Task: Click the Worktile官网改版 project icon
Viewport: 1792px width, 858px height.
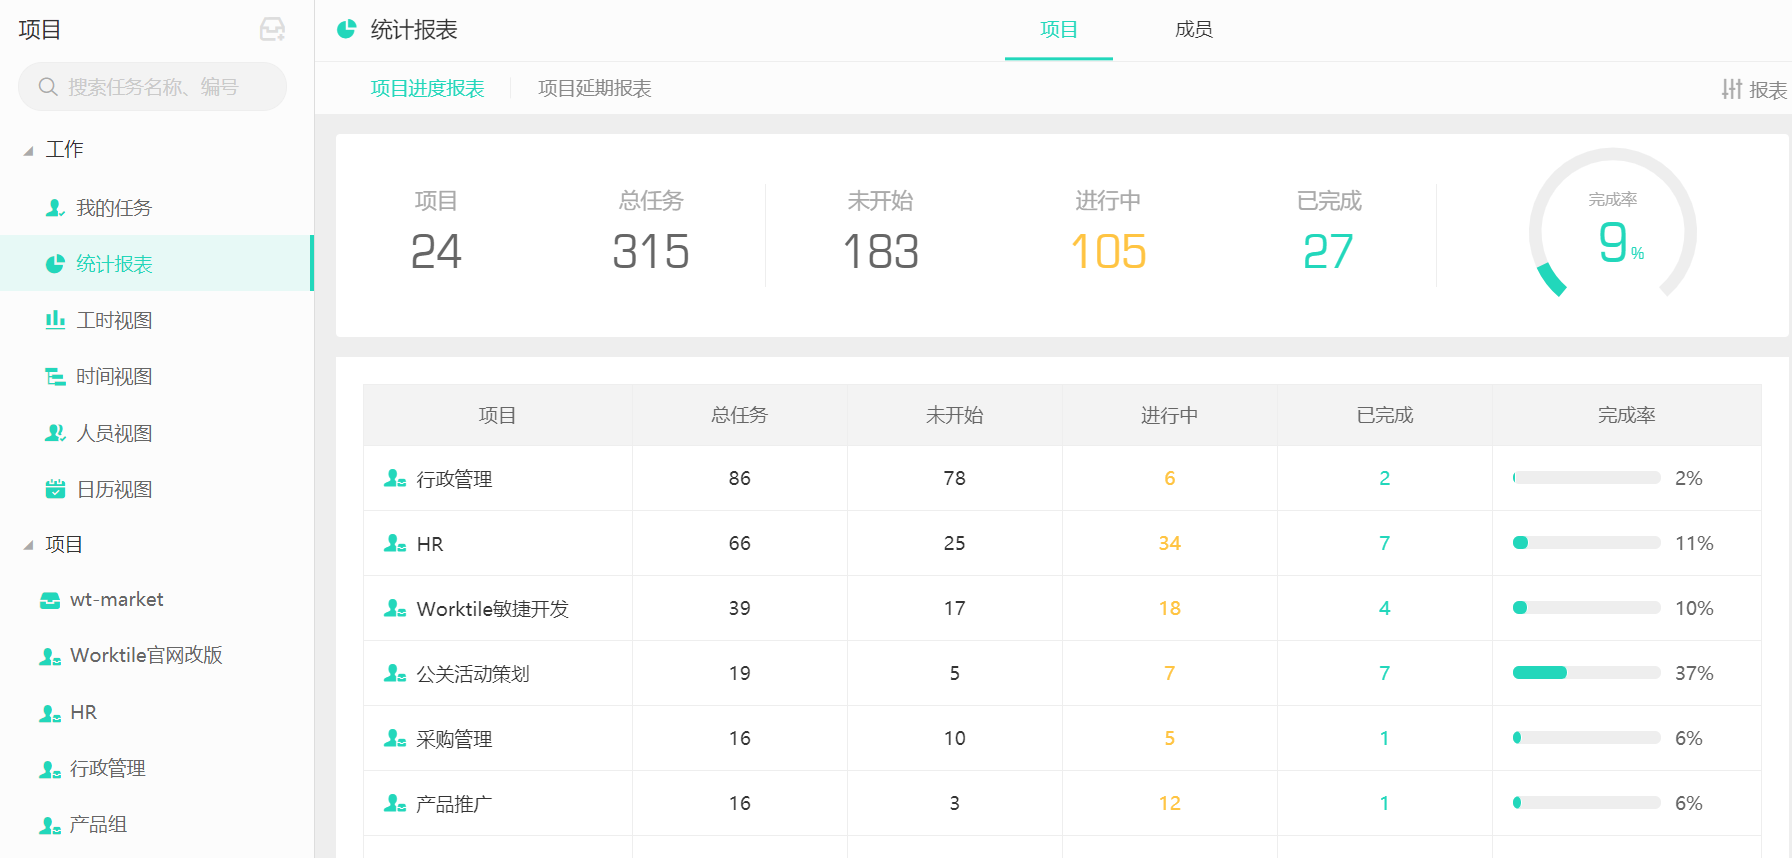Action: (x=50, y=656)
